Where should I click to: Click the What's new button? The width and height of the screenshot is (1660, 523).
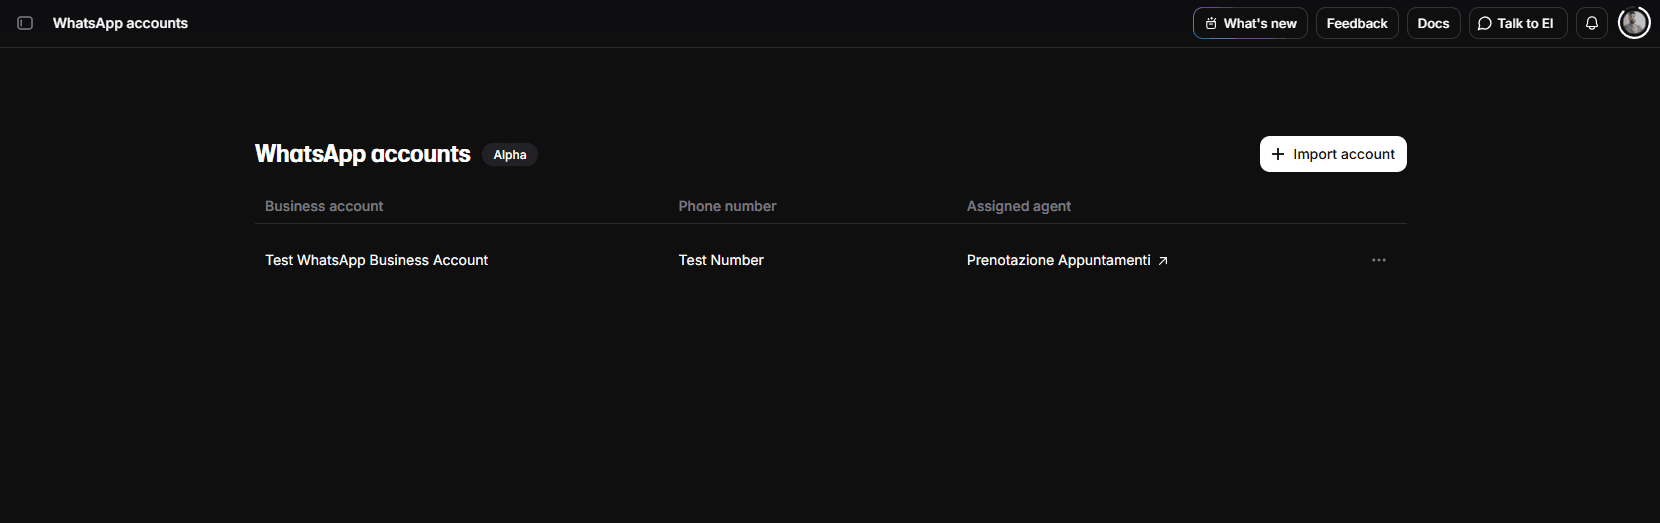point(1250,23)
